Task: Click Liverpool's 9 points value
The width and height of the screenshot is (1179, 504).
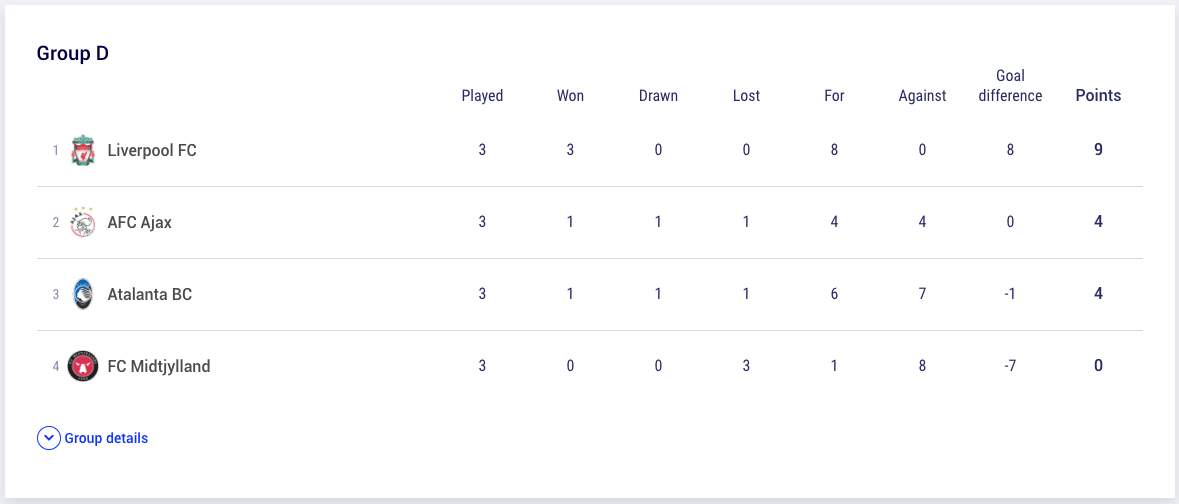Action: click(x=1099, y=150)
